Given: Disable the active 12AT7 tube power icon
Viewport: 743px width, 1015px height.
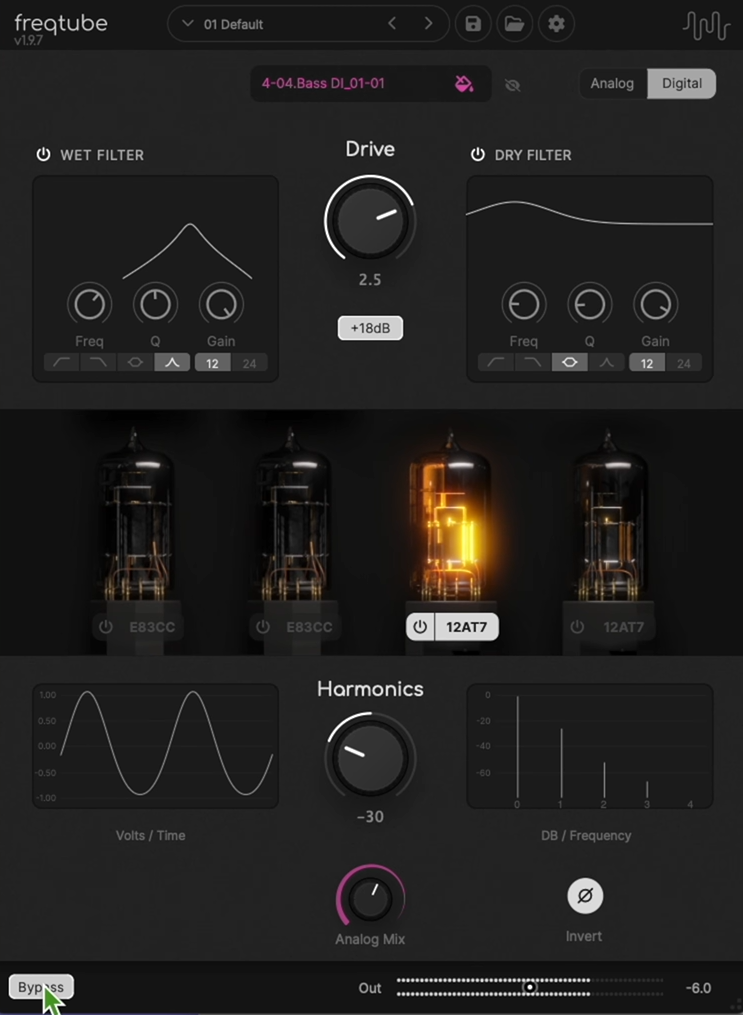Looking at the screenshot, I should pos(420,627).
